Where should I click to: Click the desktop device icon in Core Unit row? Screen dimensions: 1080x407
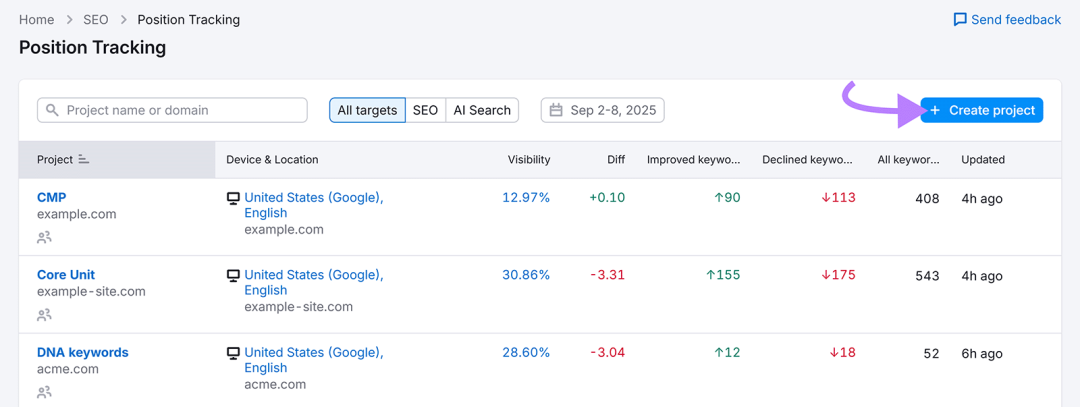(x=233, y=275)
